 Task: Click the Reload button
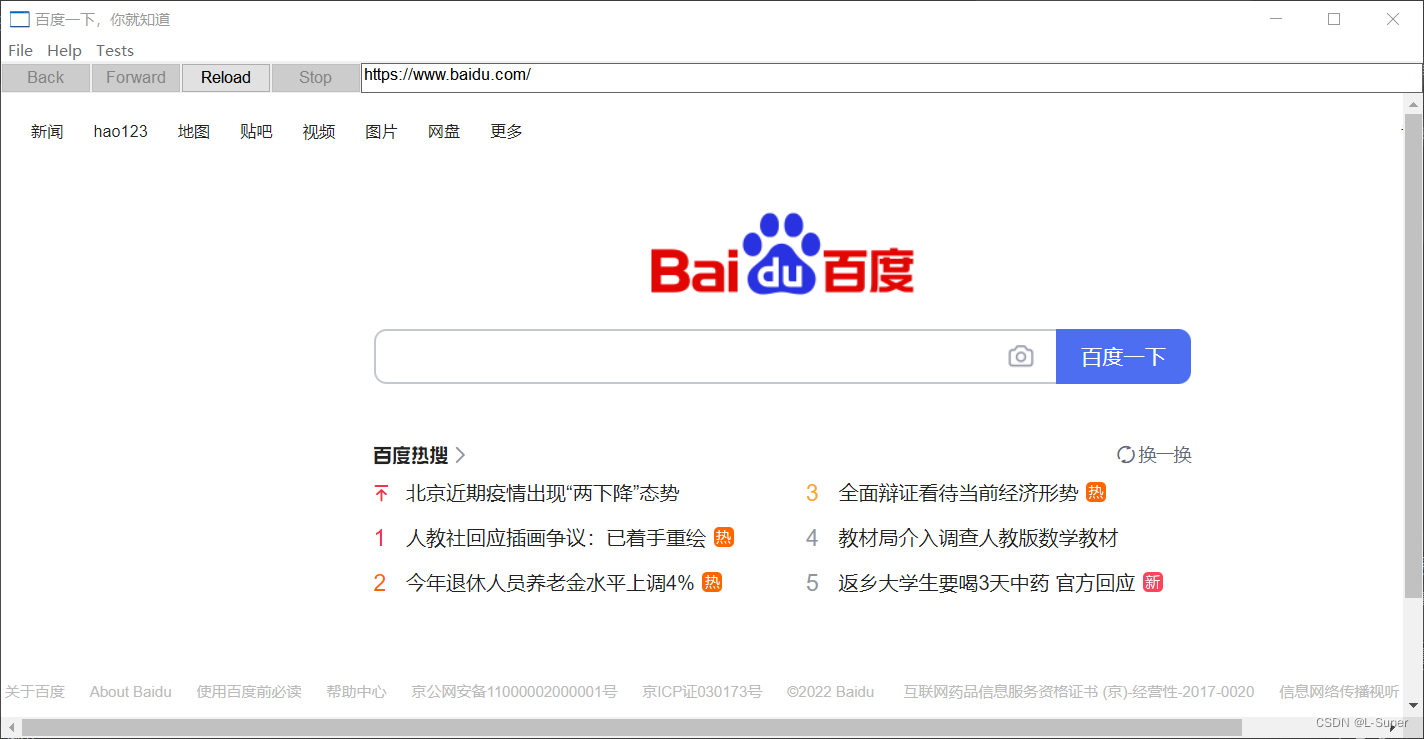[226, 78]
